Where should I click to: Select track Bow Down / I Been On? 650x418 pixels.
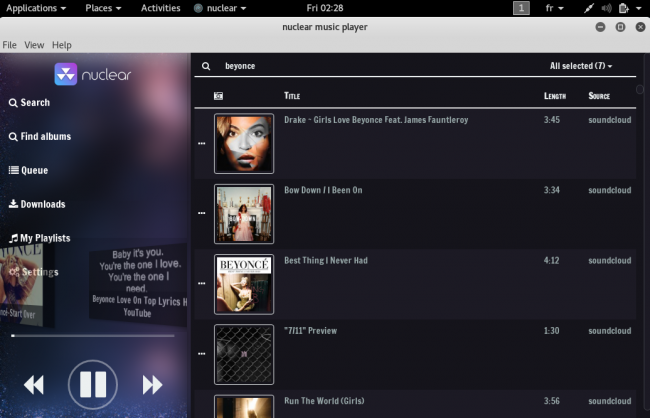click(x=323, y=190)
